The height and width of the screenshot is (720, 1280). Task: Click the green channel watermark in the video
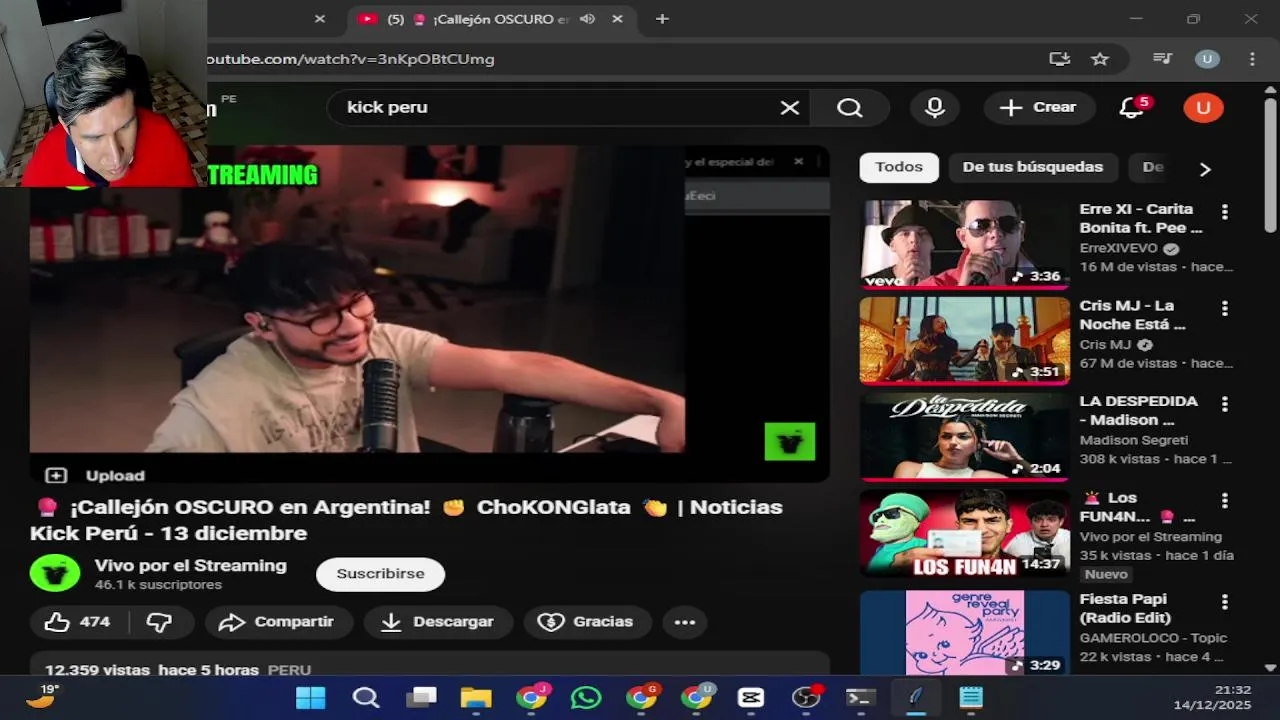click(790, 441)
